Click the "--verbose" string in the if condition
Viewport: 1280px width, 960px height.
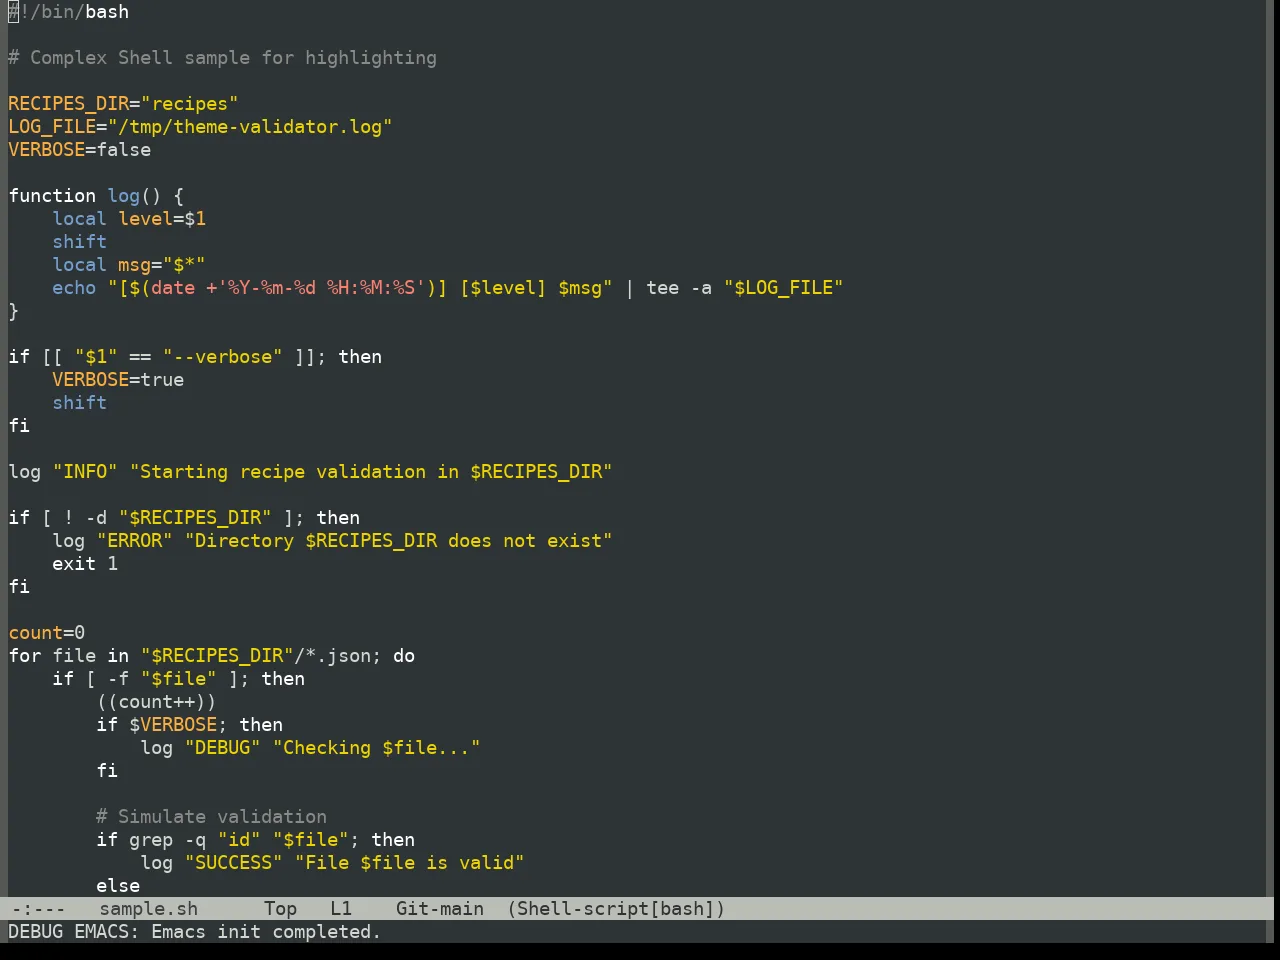[x=222, y=357]
